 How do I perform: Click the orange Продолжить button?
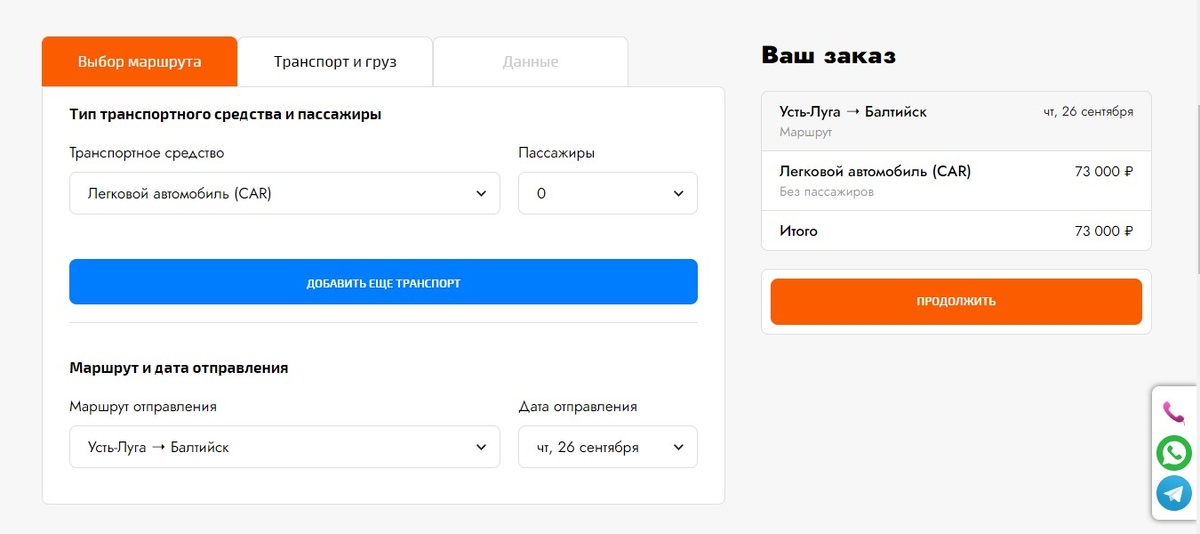[x=955, y=301]
